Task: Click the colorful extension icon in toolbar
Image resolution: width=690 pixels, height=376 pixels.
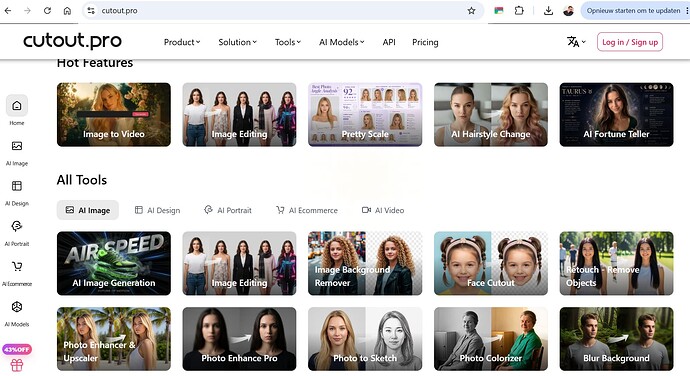Action: coord(499,11)
